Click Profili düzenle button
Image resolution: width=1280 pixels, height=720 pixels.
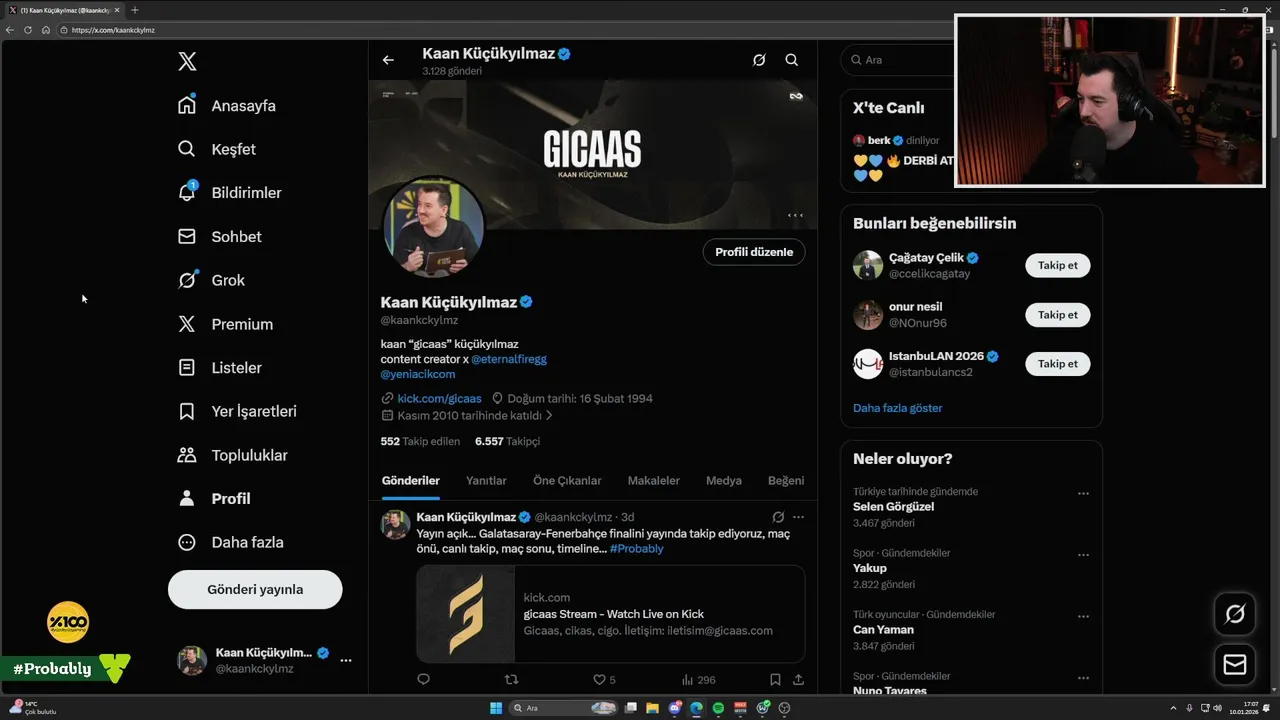754,252
